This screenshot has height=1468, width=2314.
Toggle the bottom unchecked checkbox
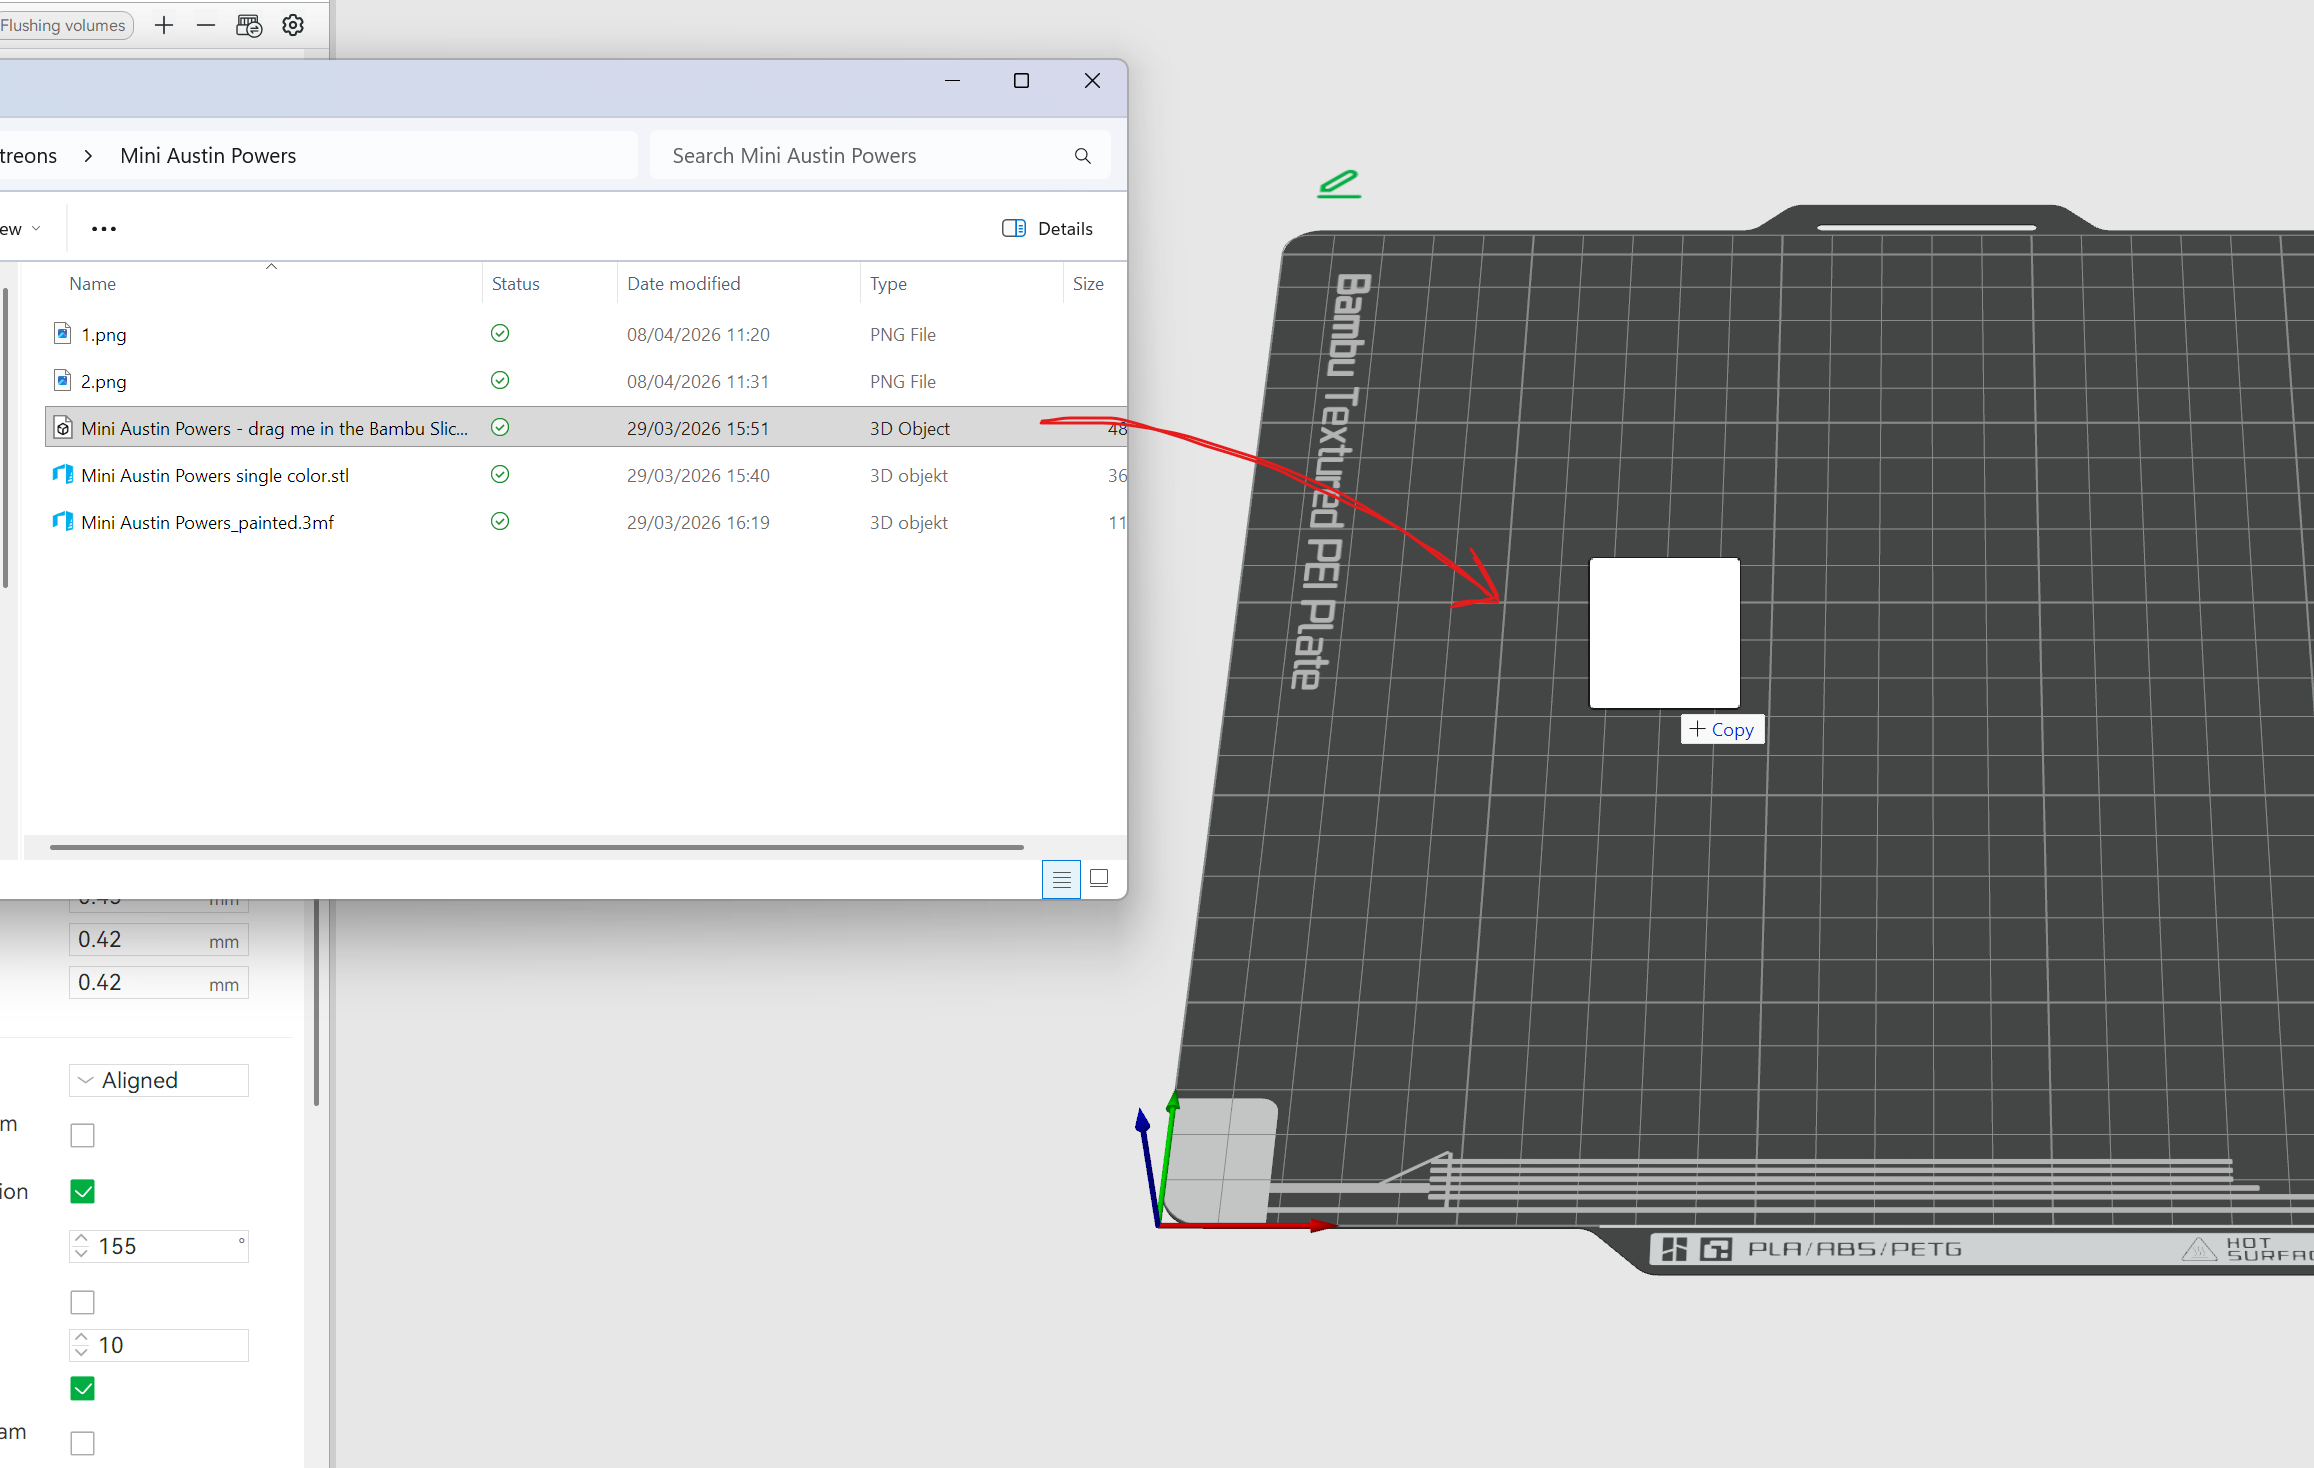pyautogui.click(x=83, y=1443)
